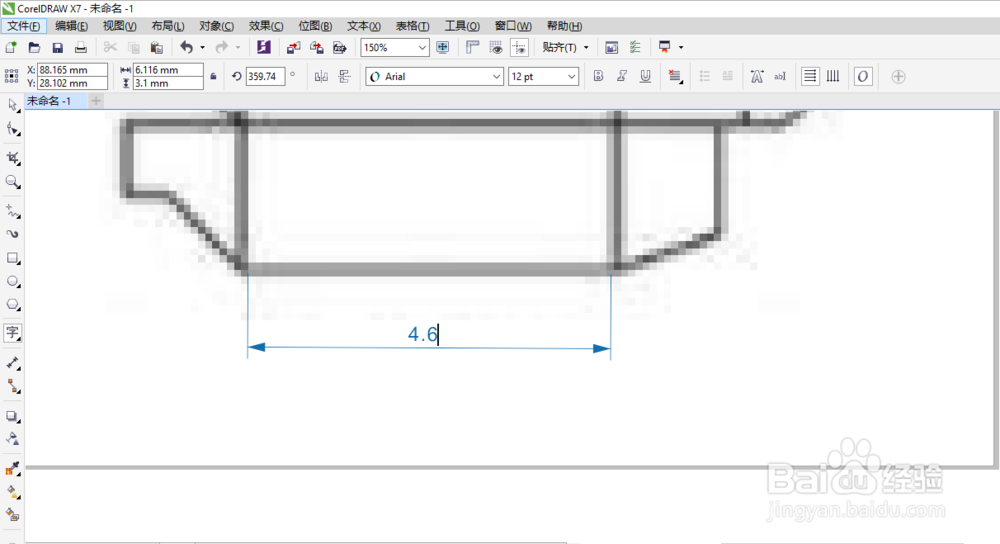The image size is (1000, 544).
Task: Open the Options dialog icon
Action: click(635, 47)
